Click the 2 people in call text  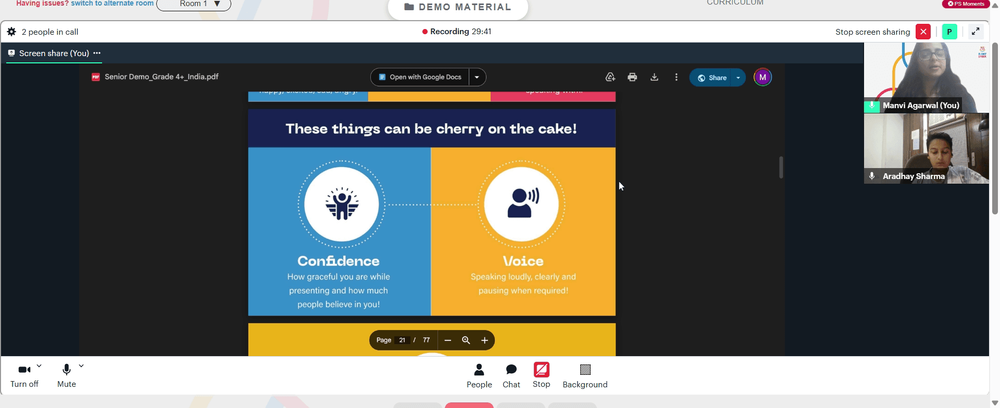[50, 32]
